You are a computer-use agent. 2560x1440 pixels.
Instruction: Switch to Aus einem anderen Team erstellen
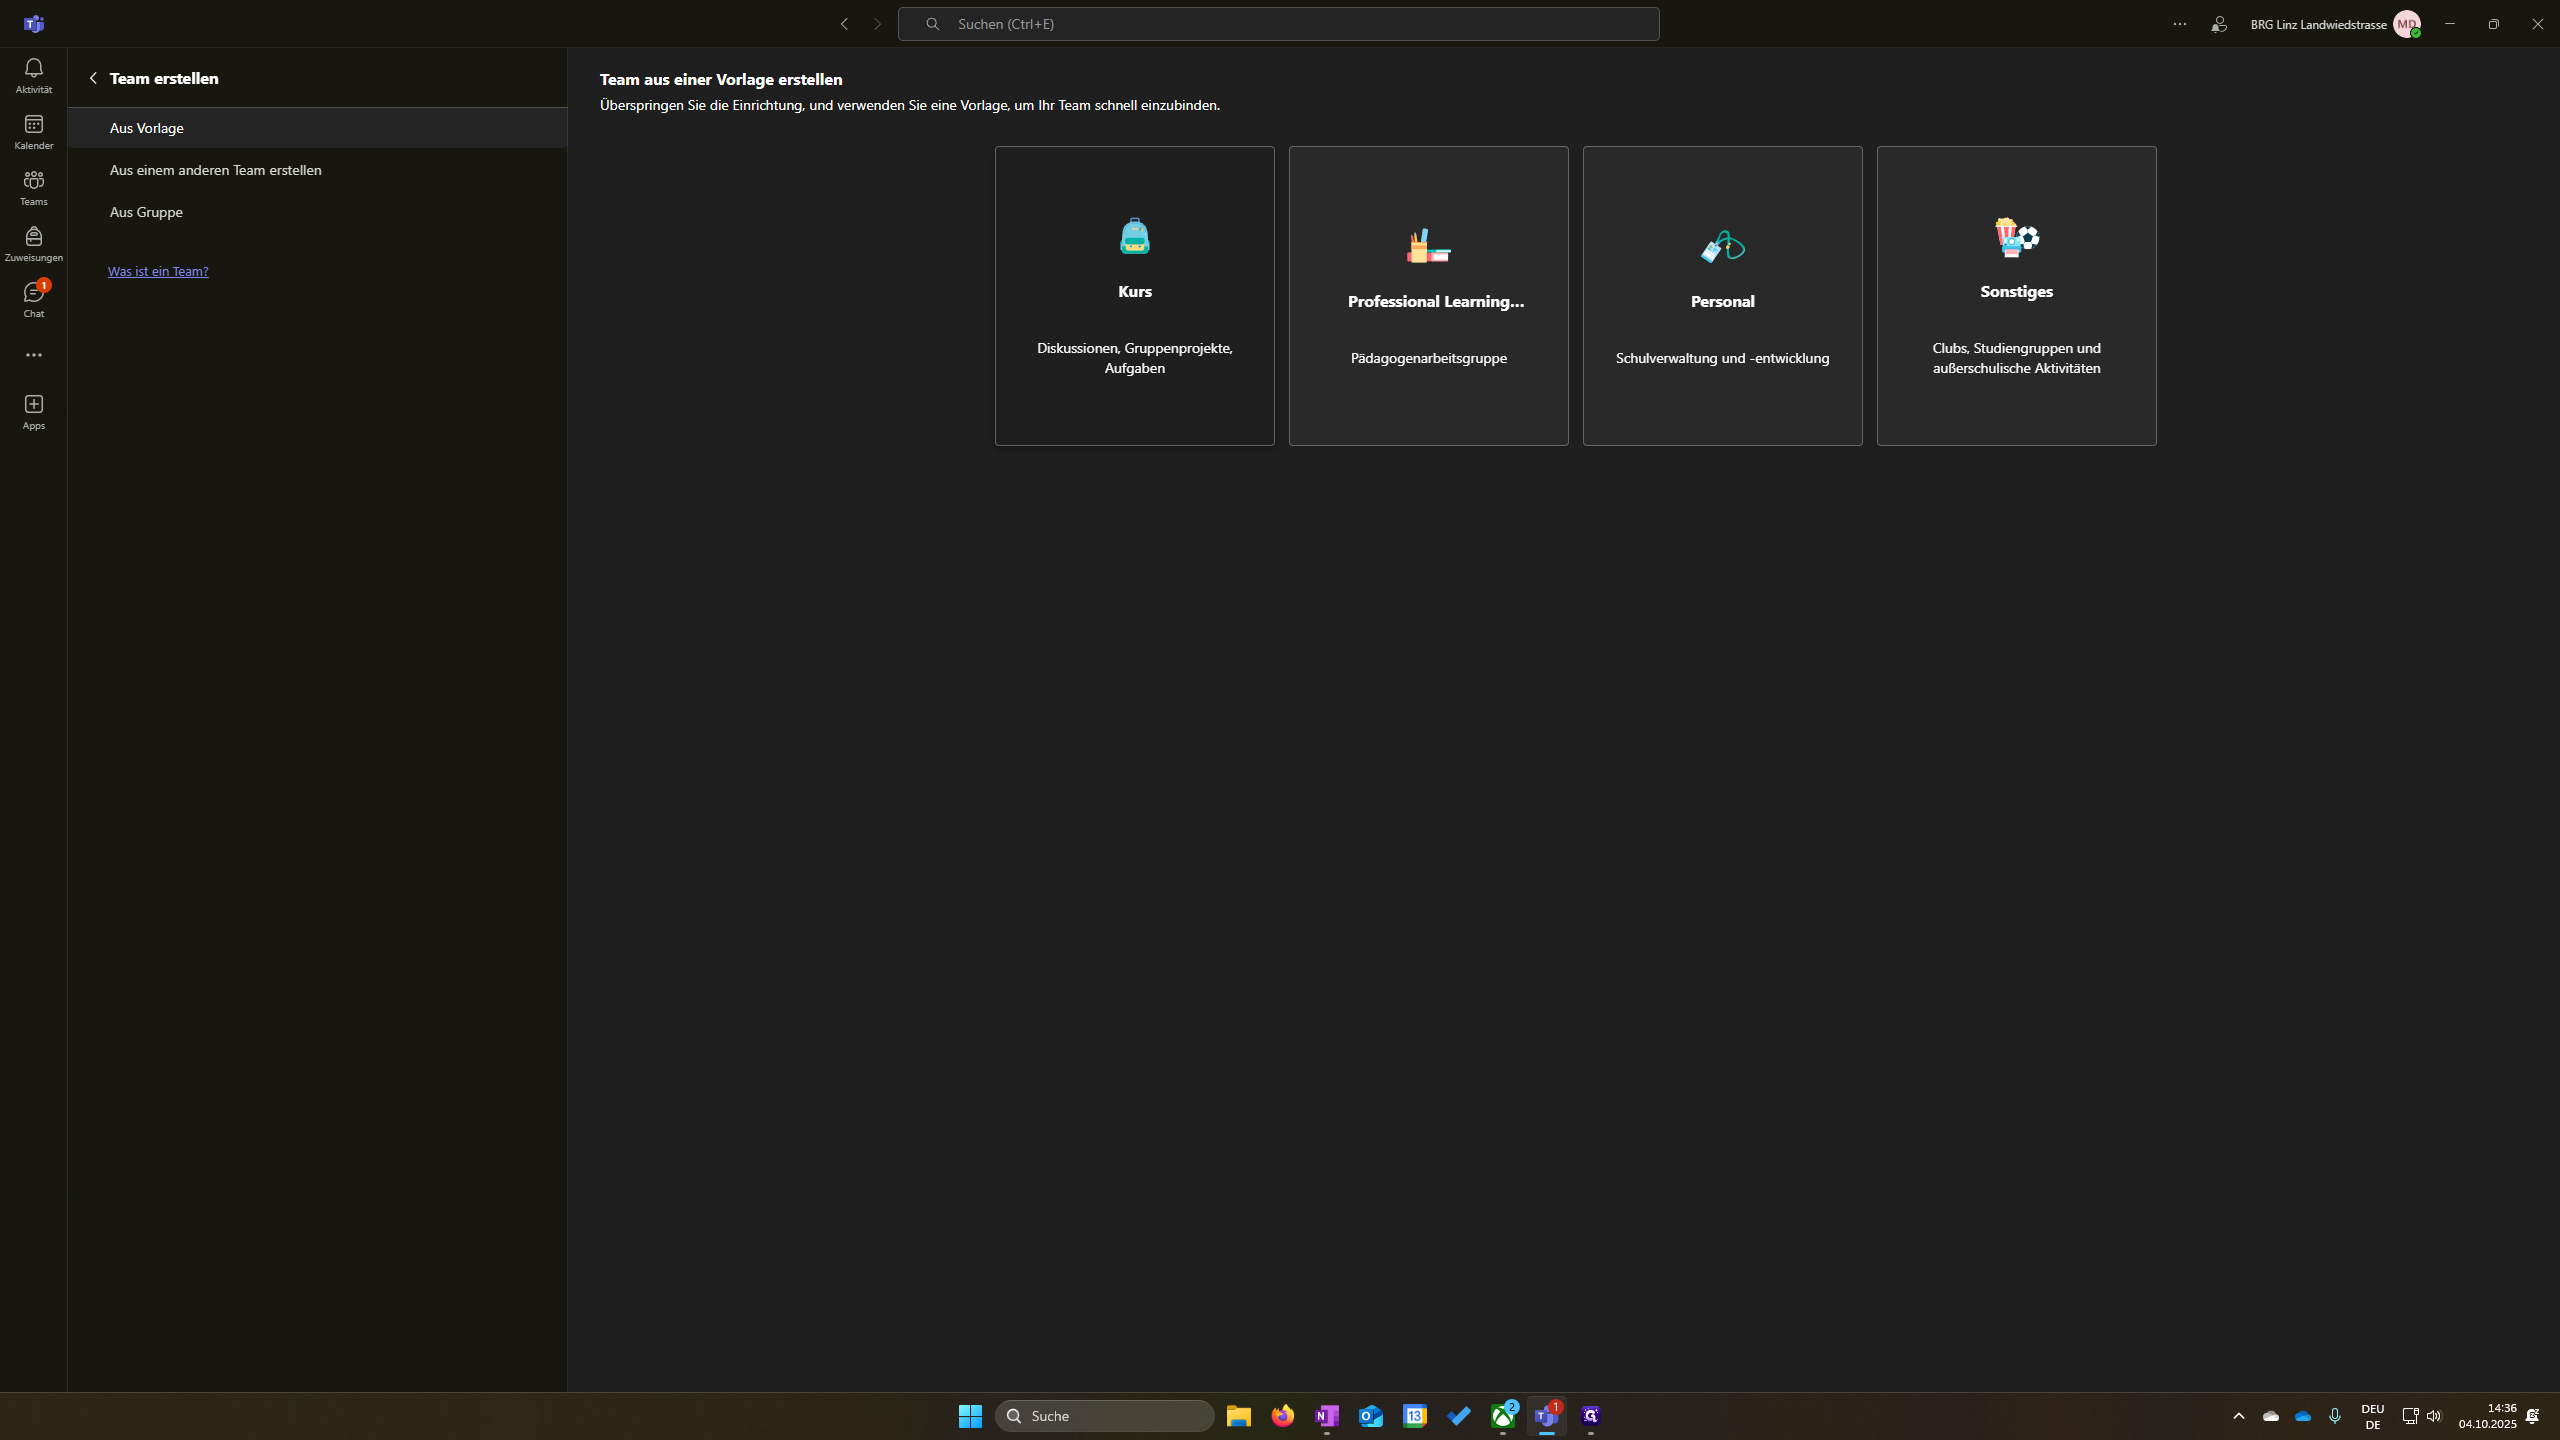[215, 170]
